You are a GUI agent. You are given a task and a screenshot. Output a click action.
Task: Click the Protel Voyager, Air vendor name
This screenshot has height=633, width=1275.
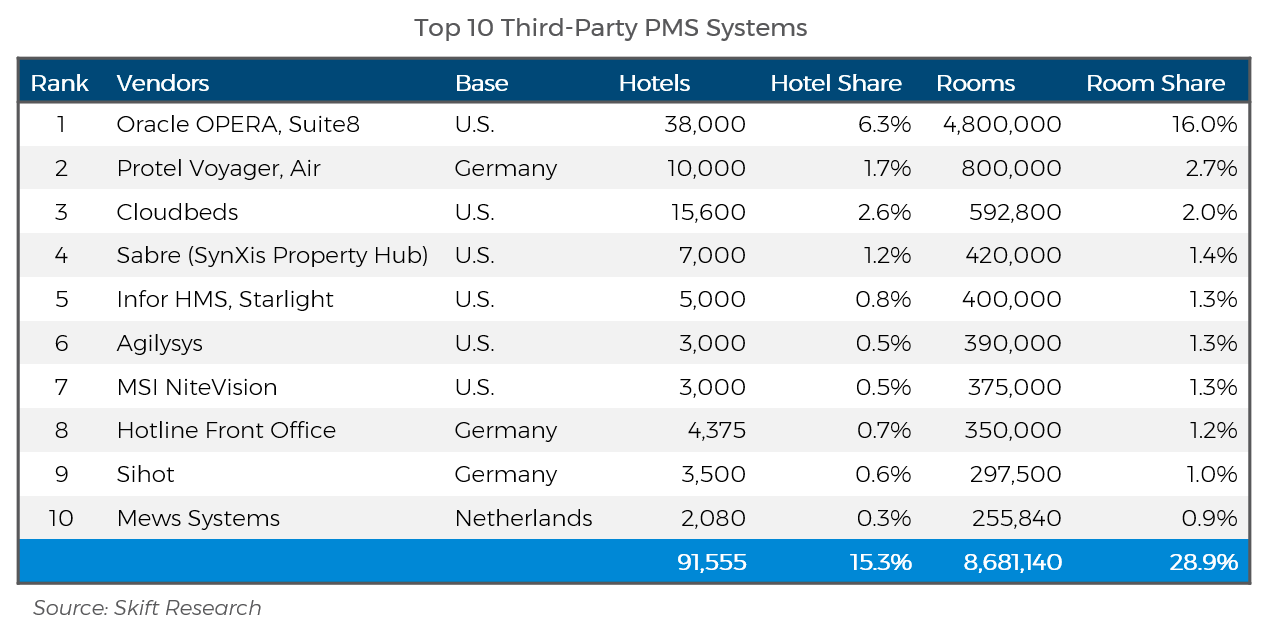[218, 168]
